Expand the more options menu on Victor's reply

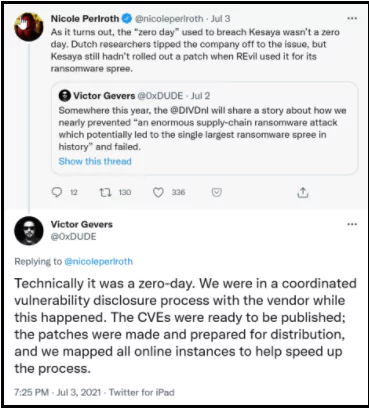coord(352,224)
